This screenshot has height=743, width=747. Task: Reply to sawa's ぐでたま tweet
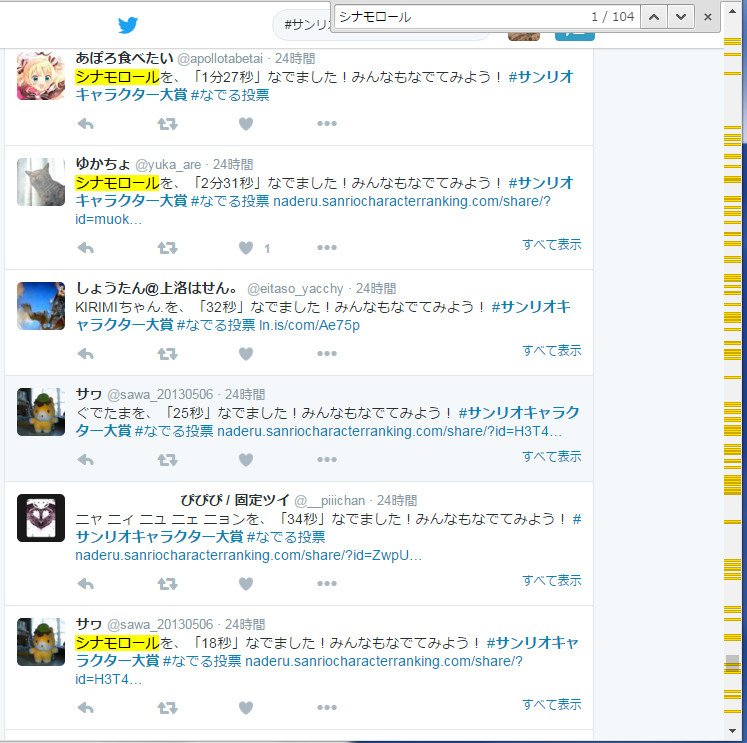[x=86, y=460]
